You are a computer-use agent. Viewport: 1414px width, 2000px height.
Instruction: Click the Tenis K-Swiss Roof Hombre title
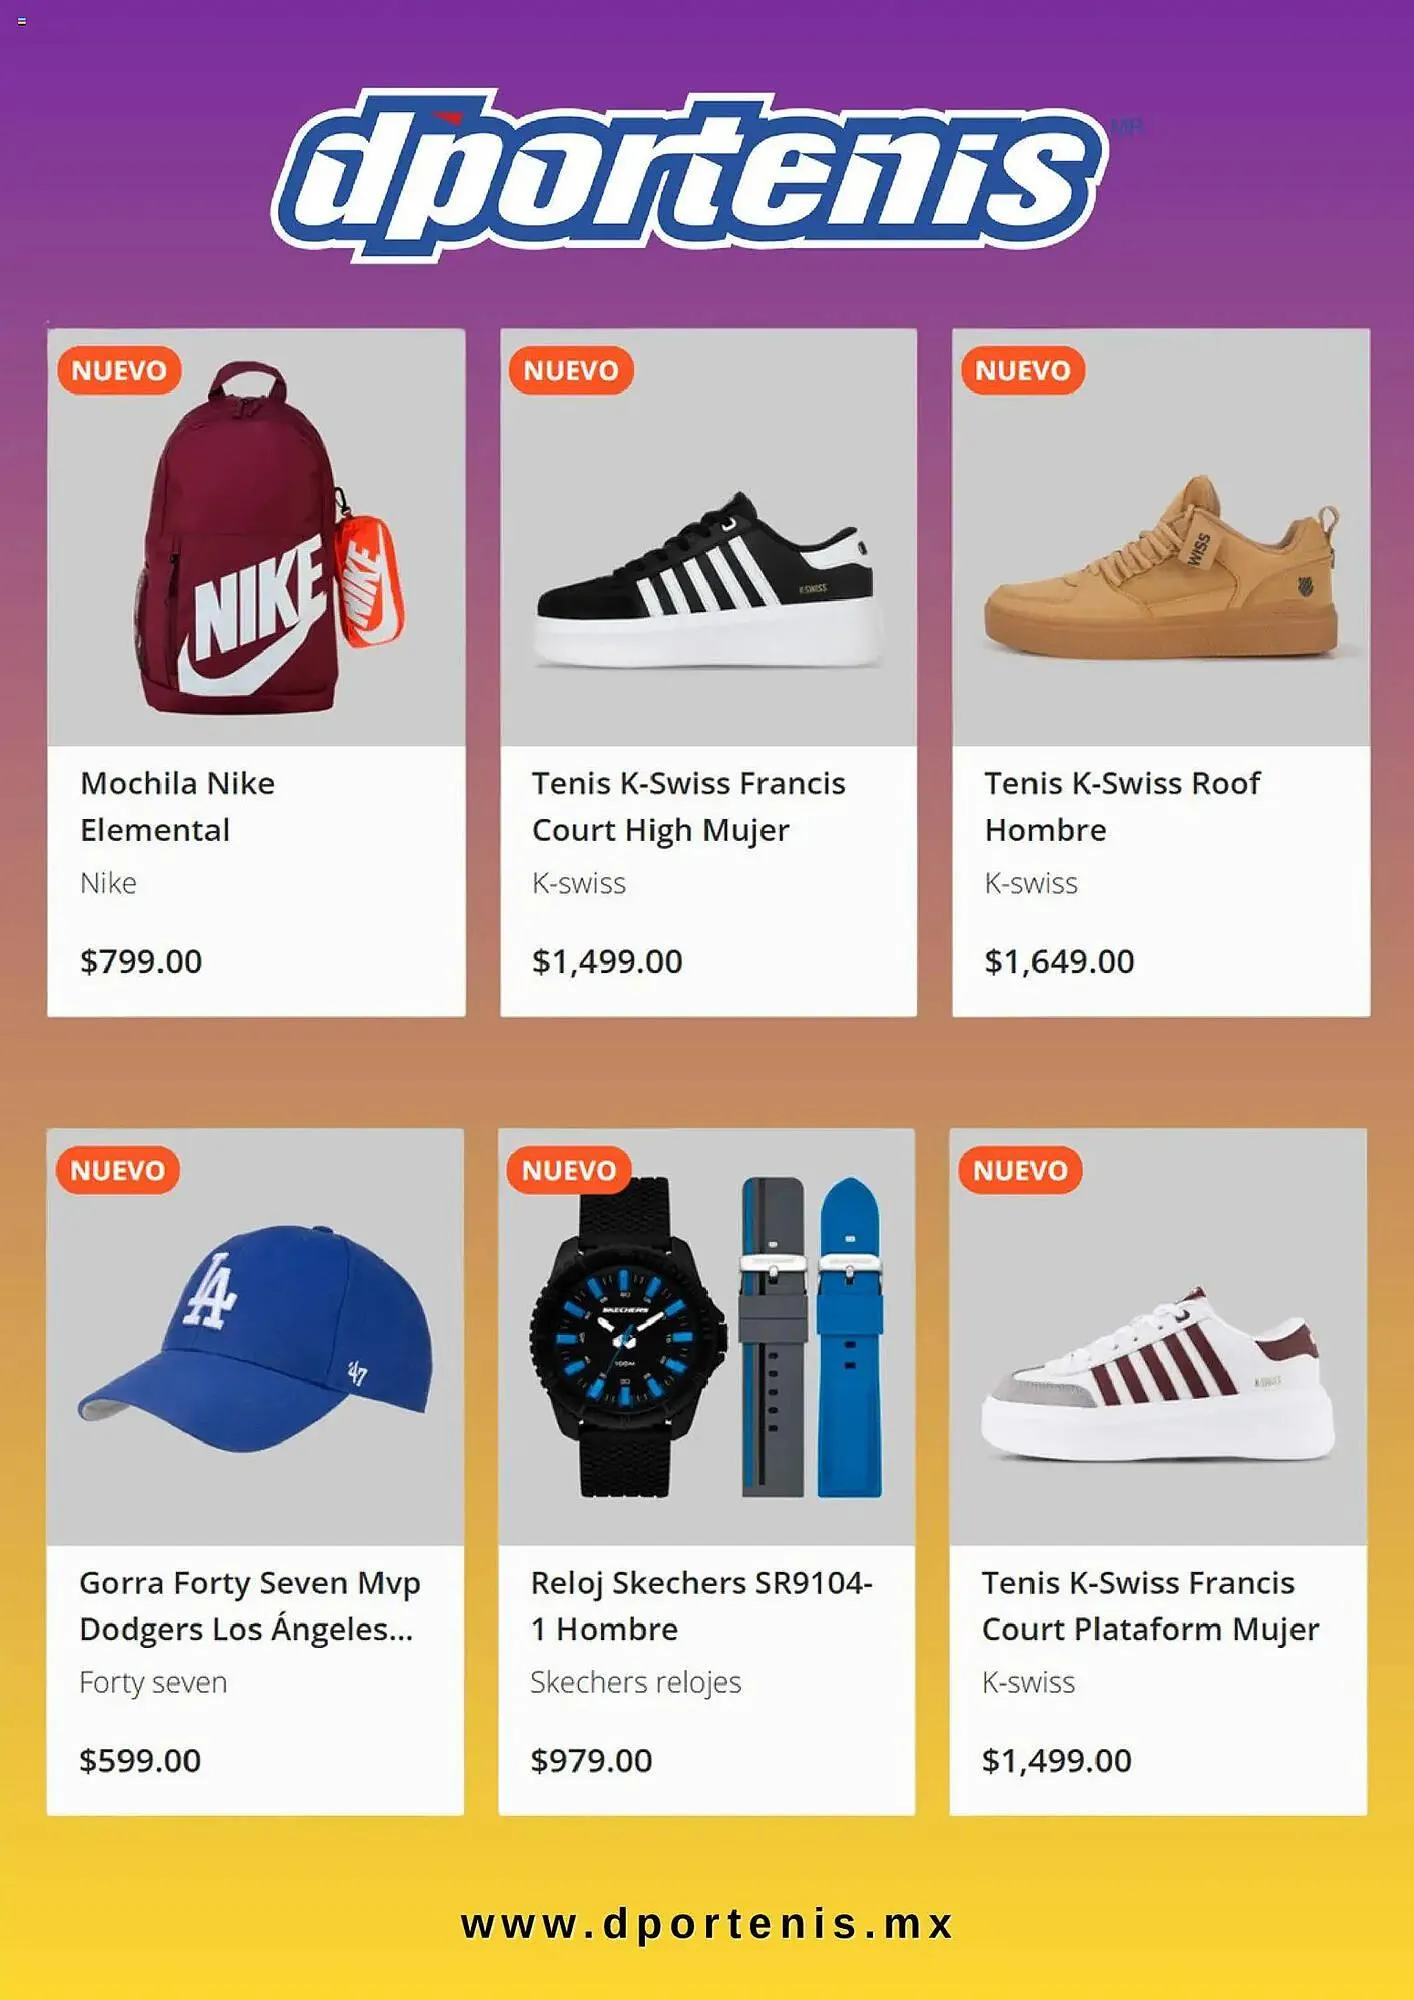coord(1122,806)
